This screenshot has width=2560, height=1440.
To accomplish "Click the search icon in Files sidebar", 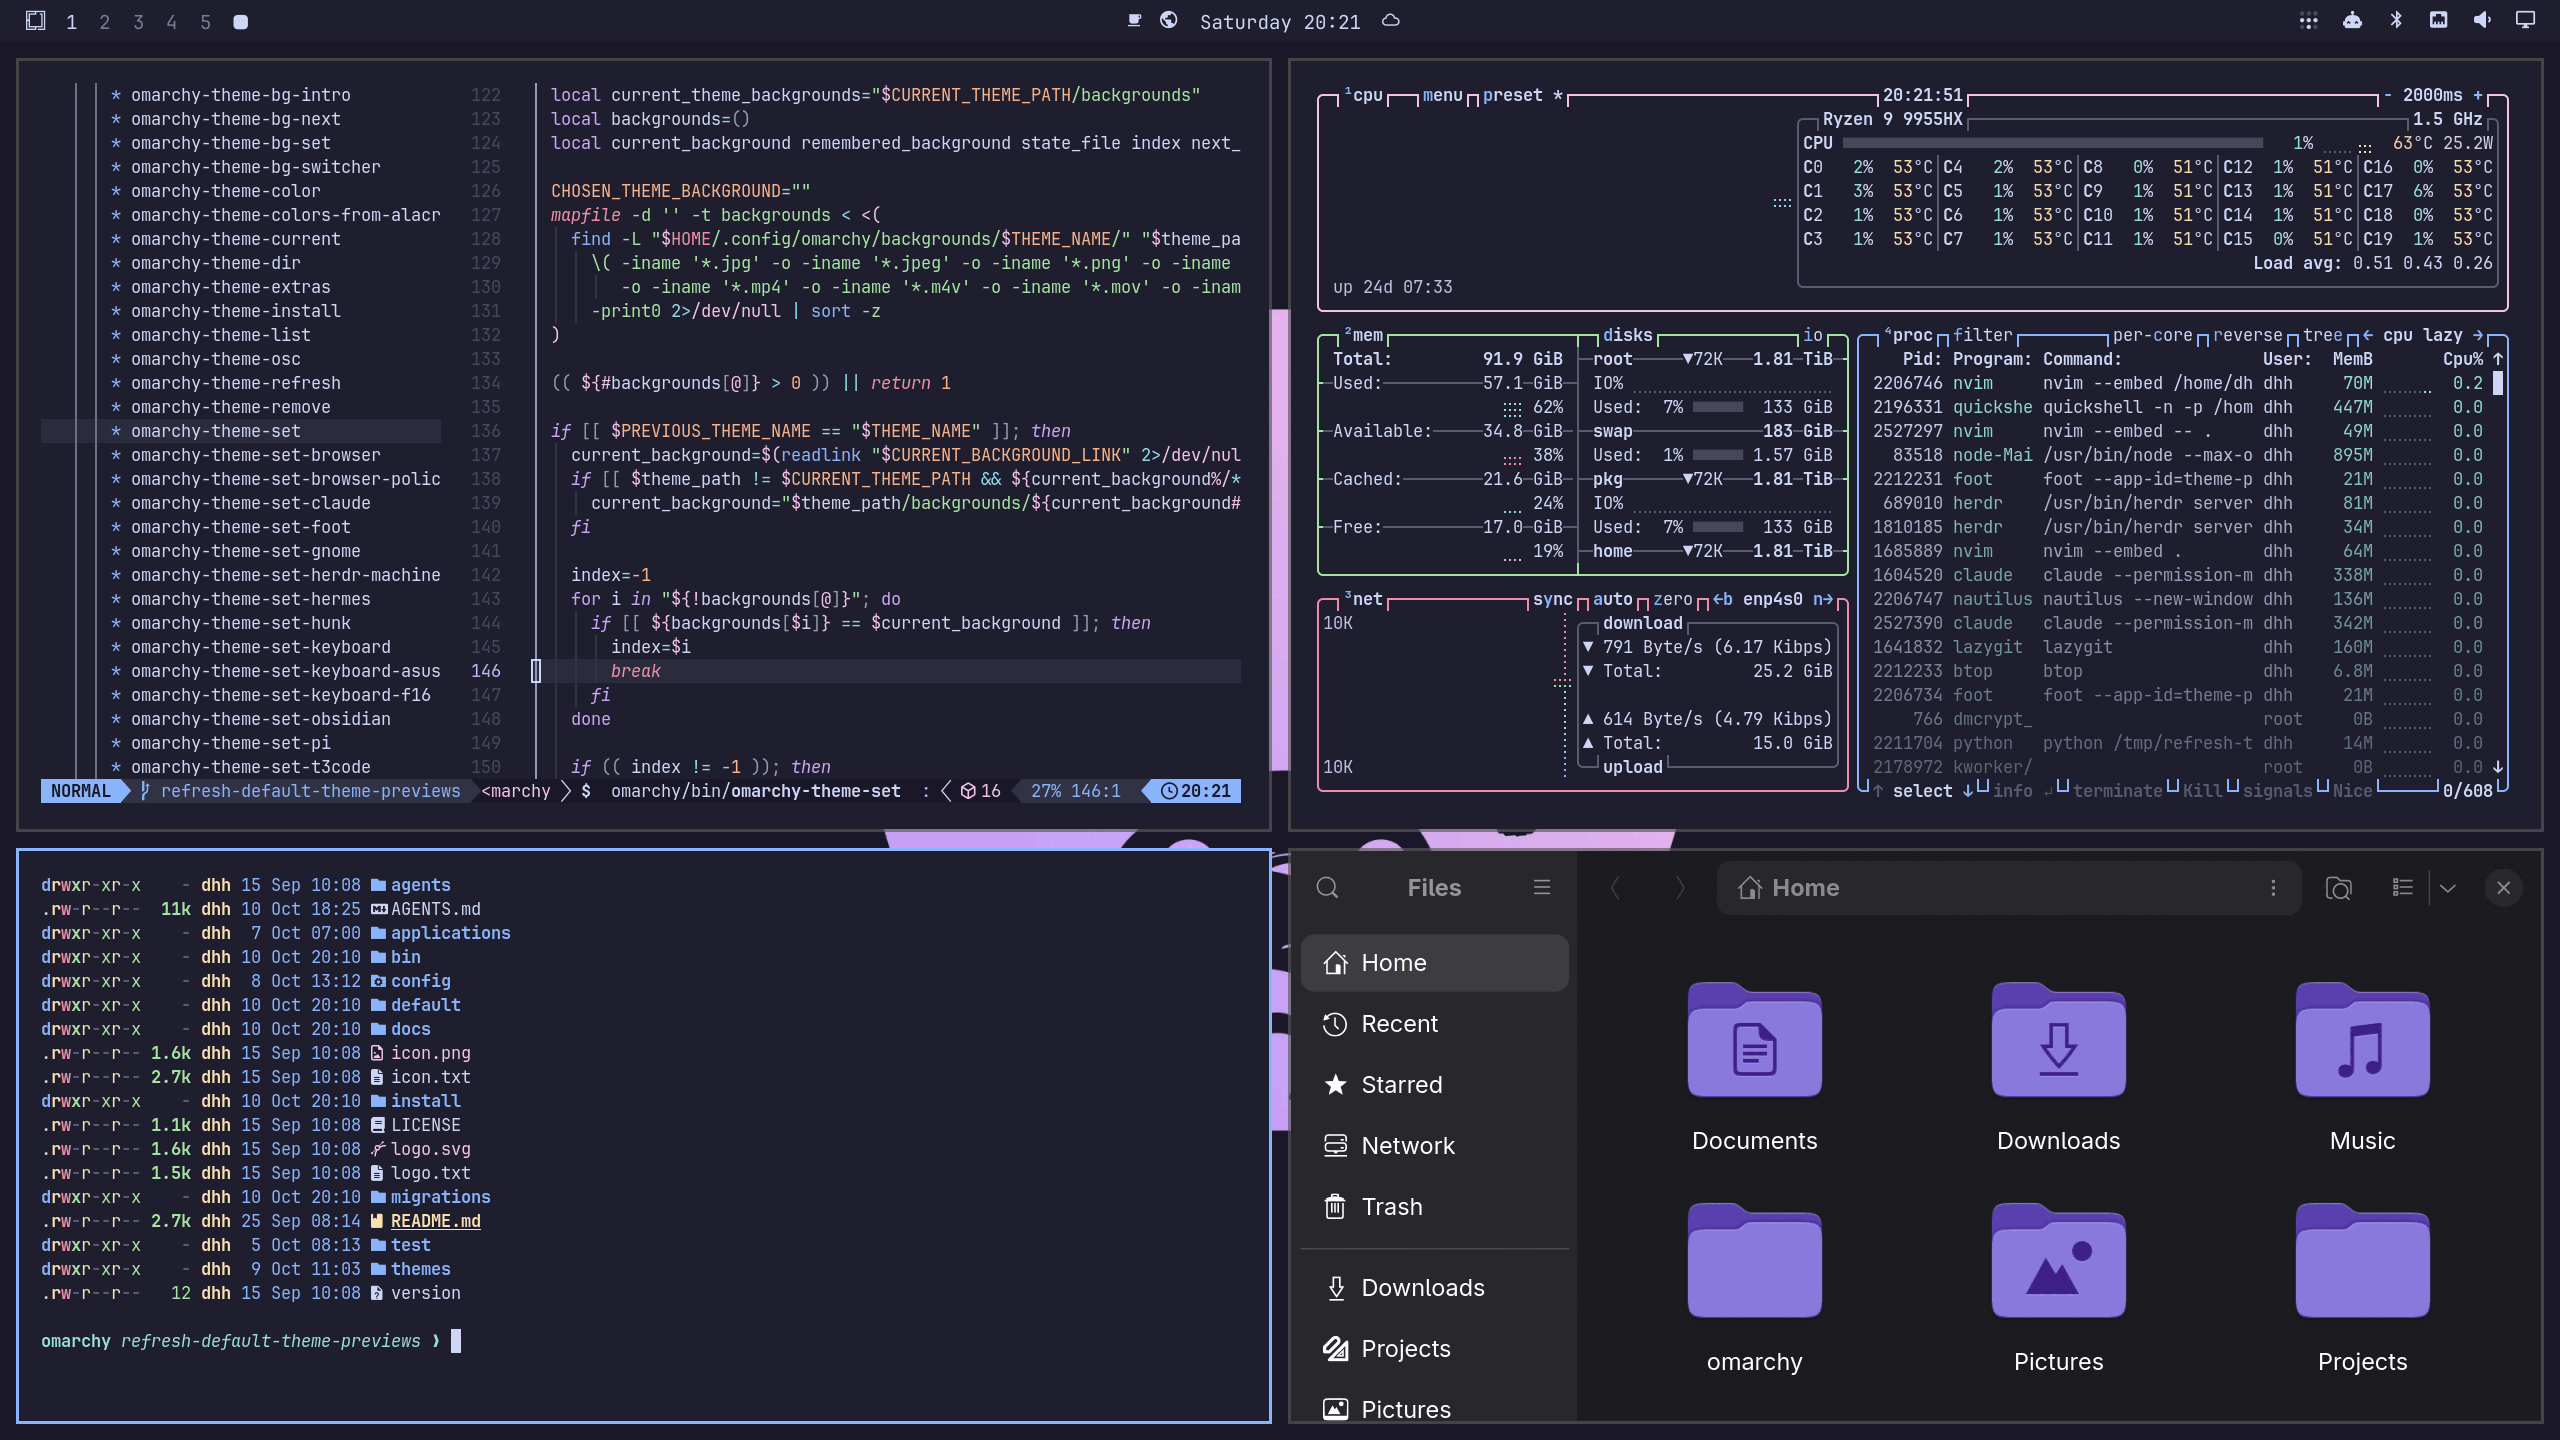I will (x=1327, y=888).
